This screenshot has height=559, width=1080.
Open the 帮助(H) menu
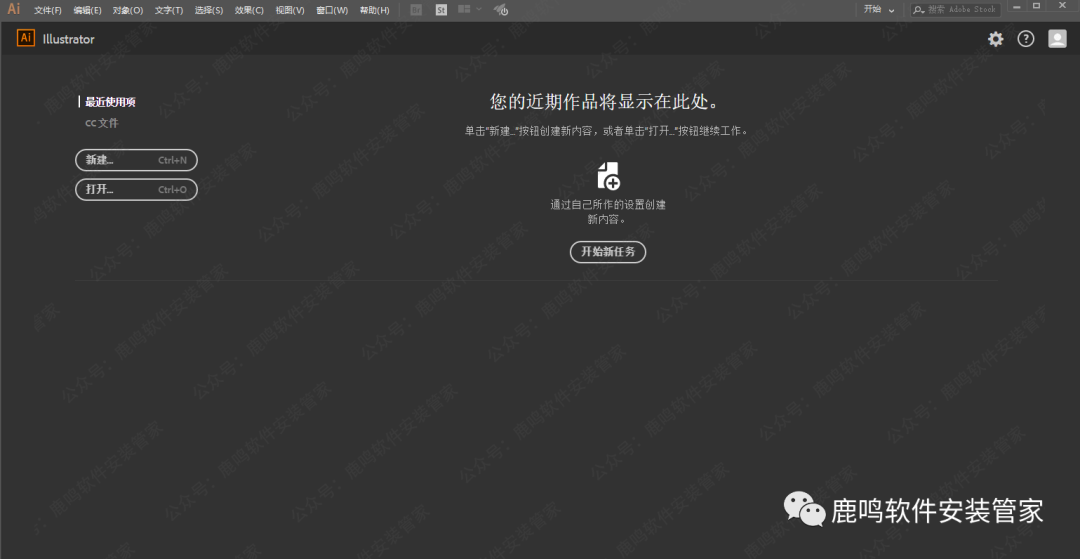[x=374, y=10]
